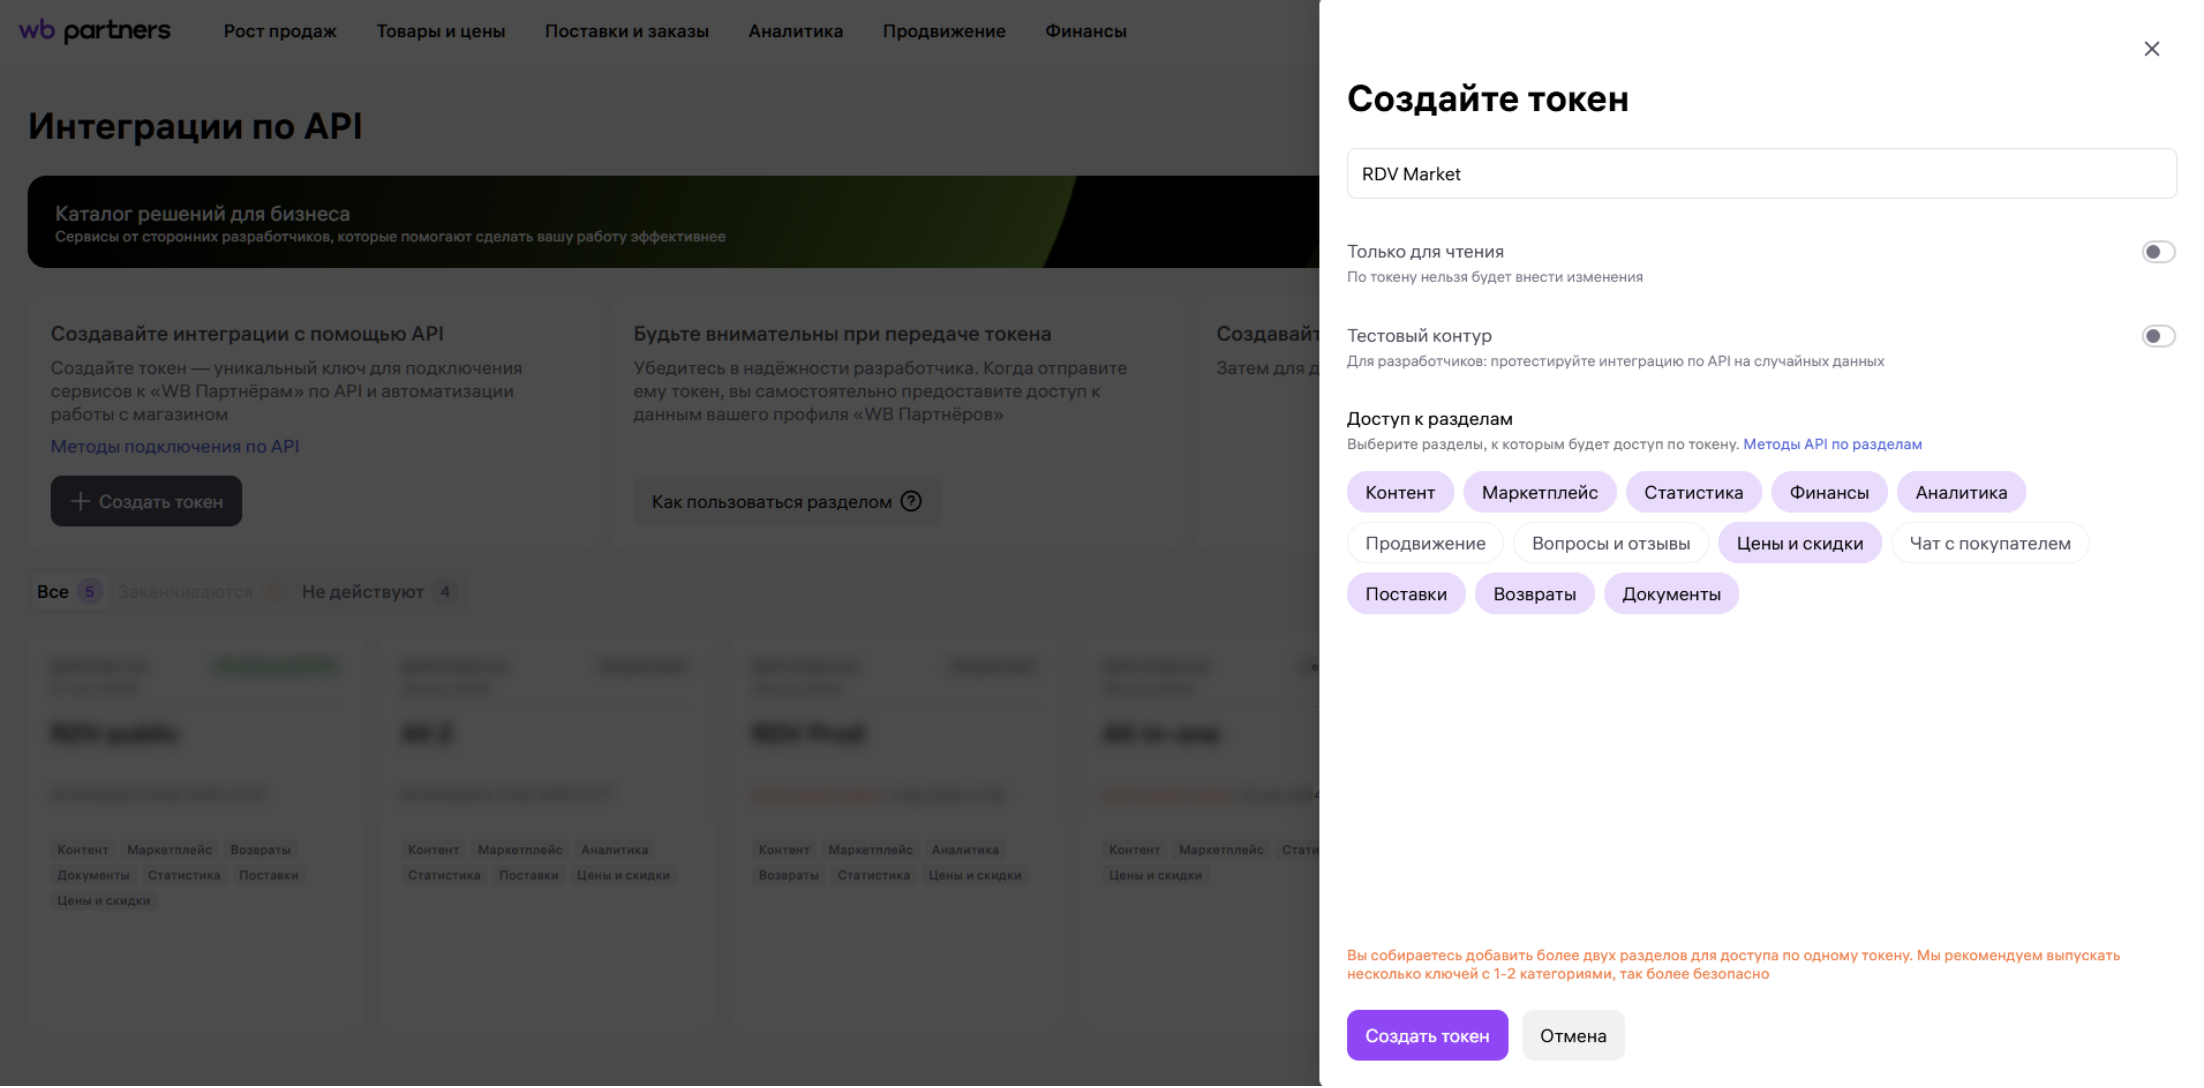Enable the Вопросы и отзывы access chip

tap(1610, 543)
